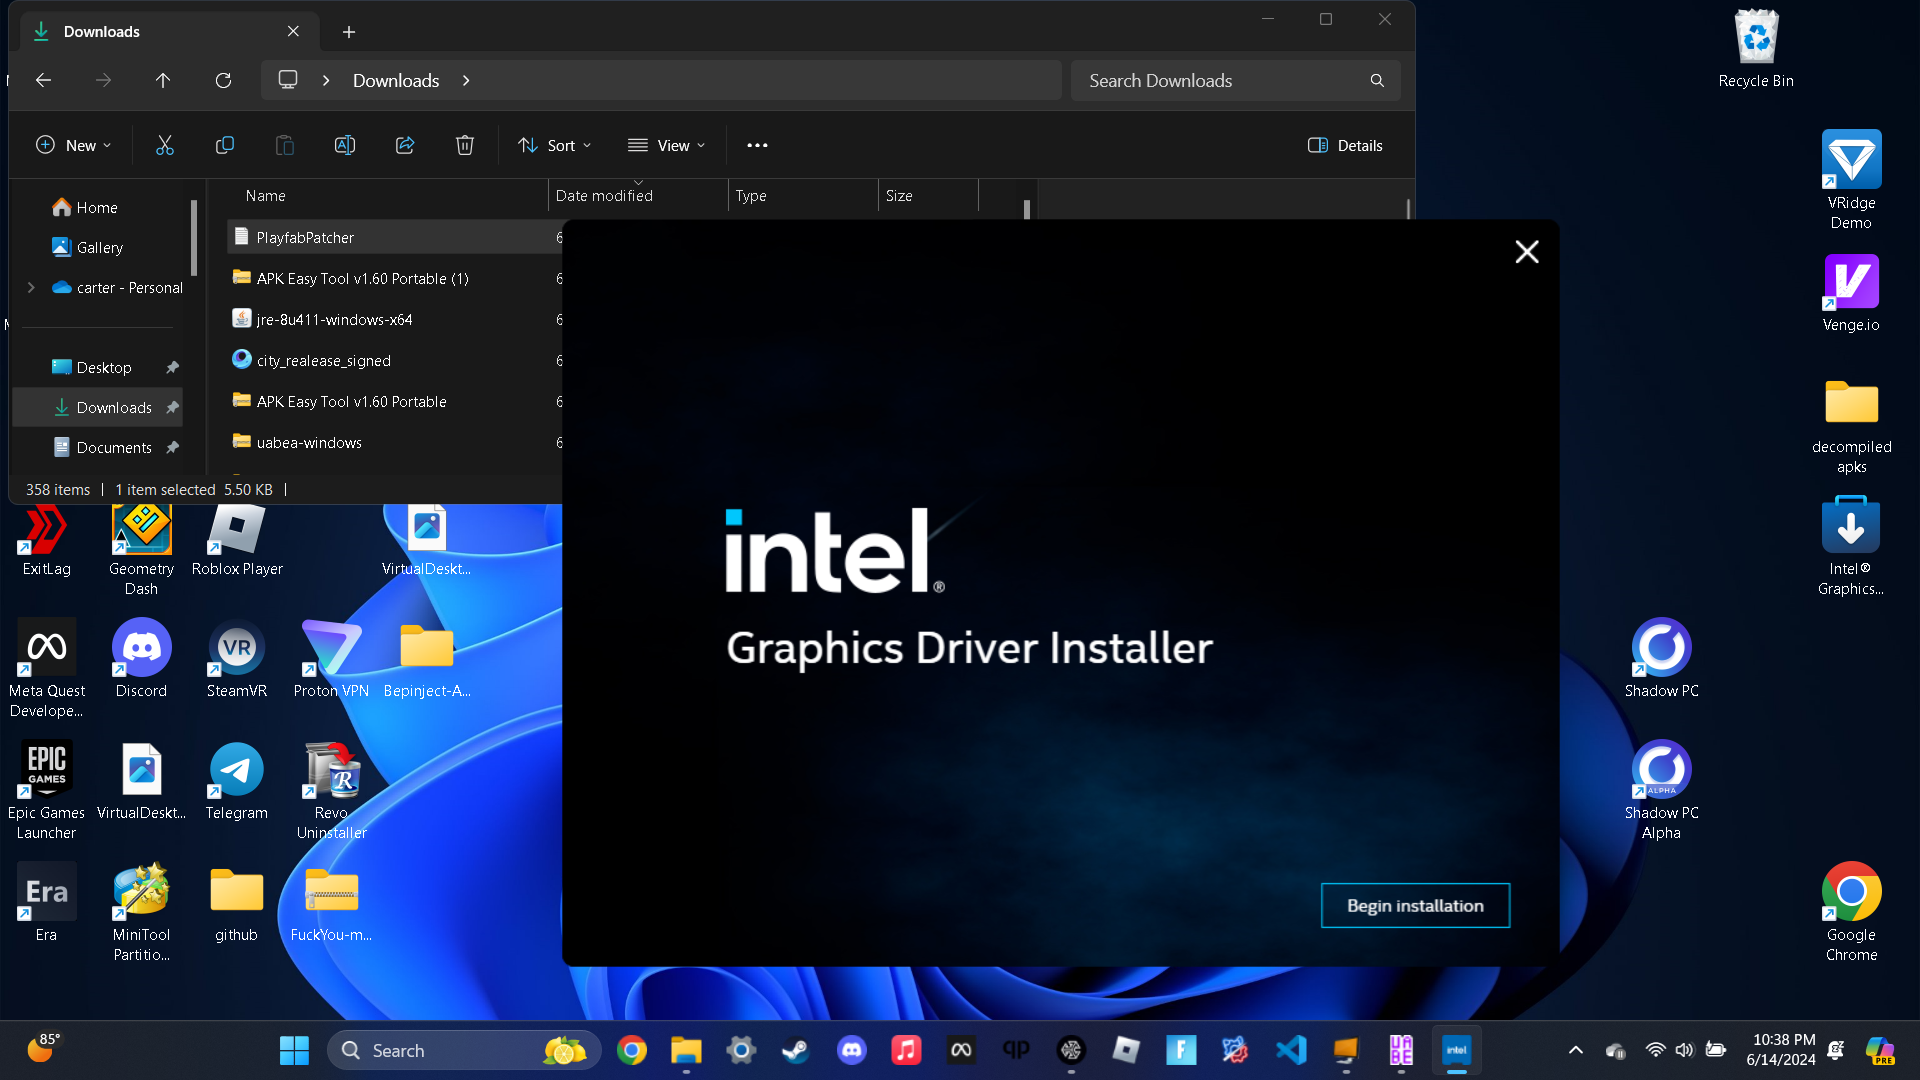
Task: Select the PlayfabPatcher file
Action: click(305, 238)
